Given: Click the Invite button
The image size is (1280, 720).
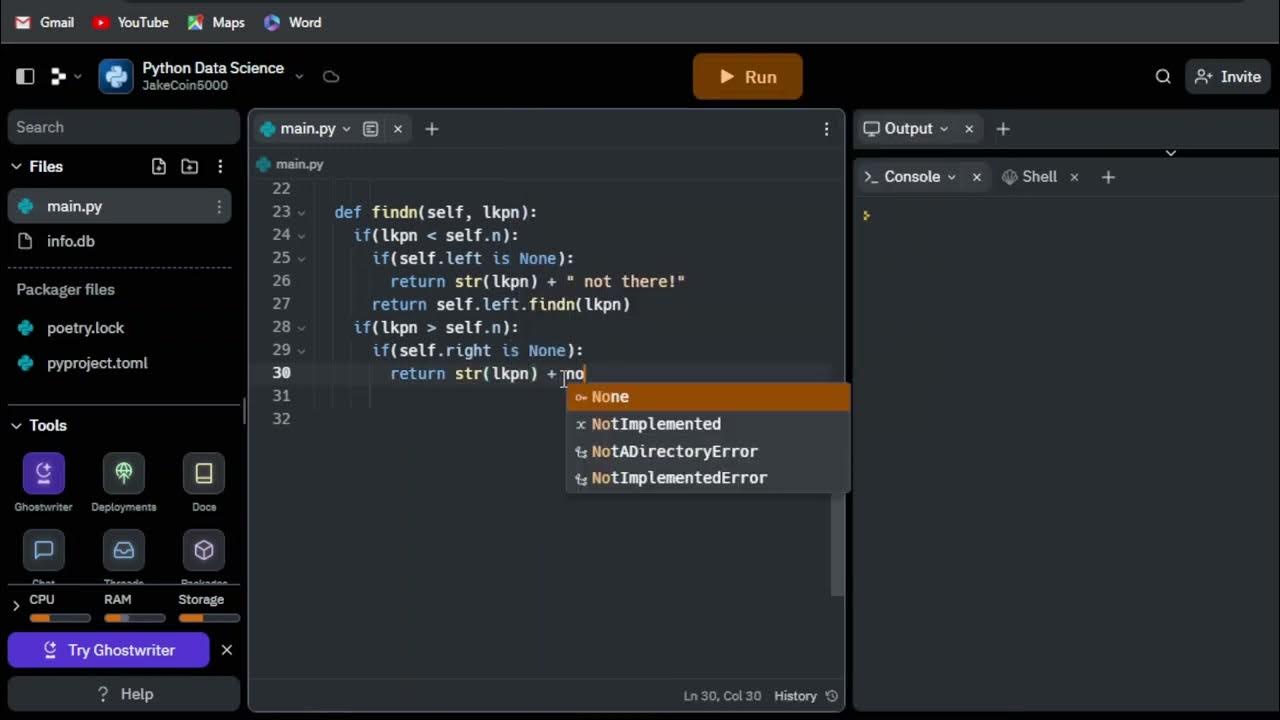Looking at the screenshot, I should (1228, 76).
